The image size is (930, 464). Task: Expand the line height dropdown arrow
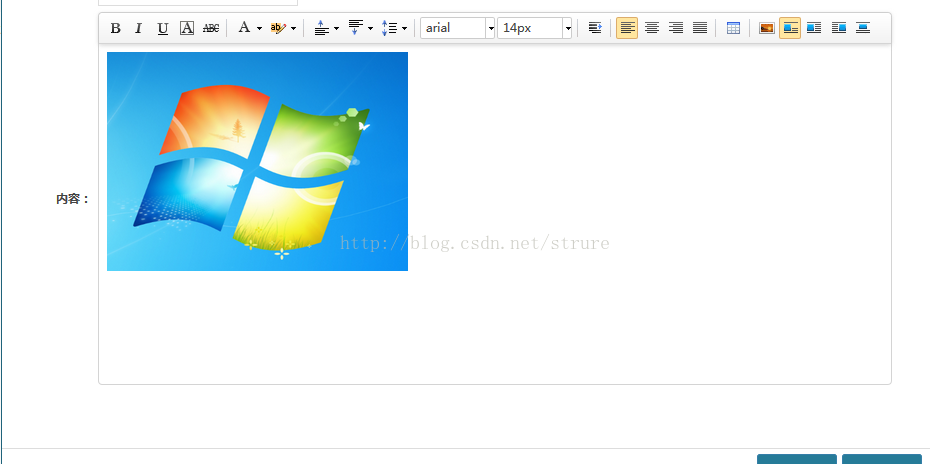click(405, 28)
